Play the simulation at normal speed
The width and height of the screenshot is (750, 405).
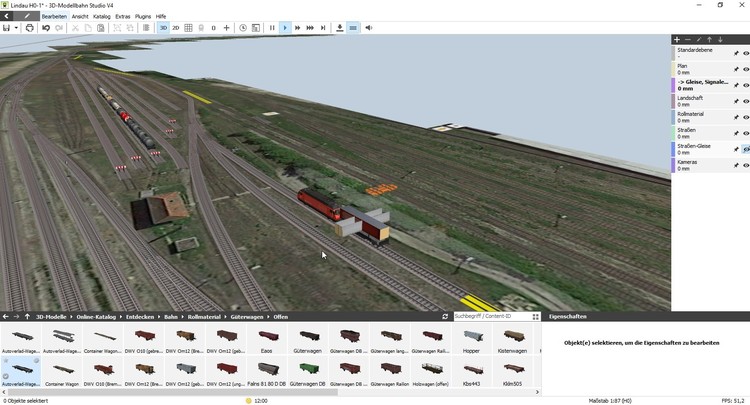[x=285, y=28]
